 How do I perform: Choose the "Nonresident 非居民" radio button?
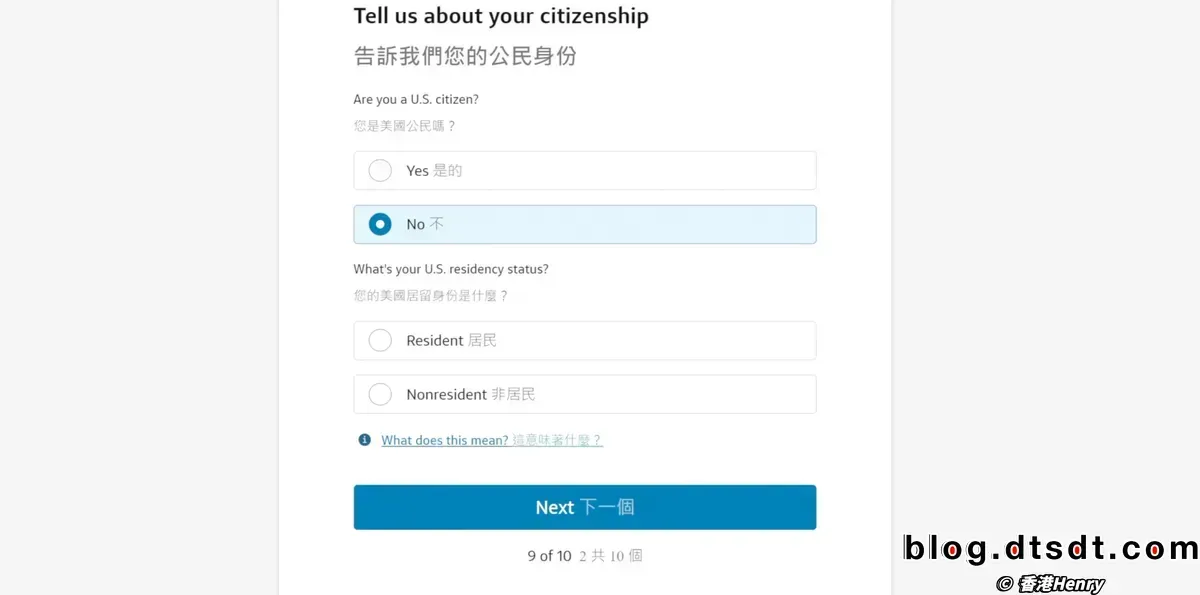click(x=380, y=394)
